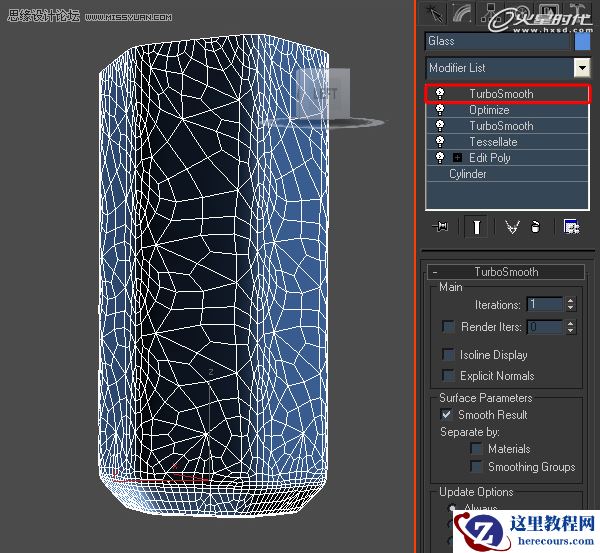The width and height of the screenshot is (600, 553).
Task: Toggle lightbulb for the Edit Poly modifier
Action: pyautogui.click(x=440, y=158)
